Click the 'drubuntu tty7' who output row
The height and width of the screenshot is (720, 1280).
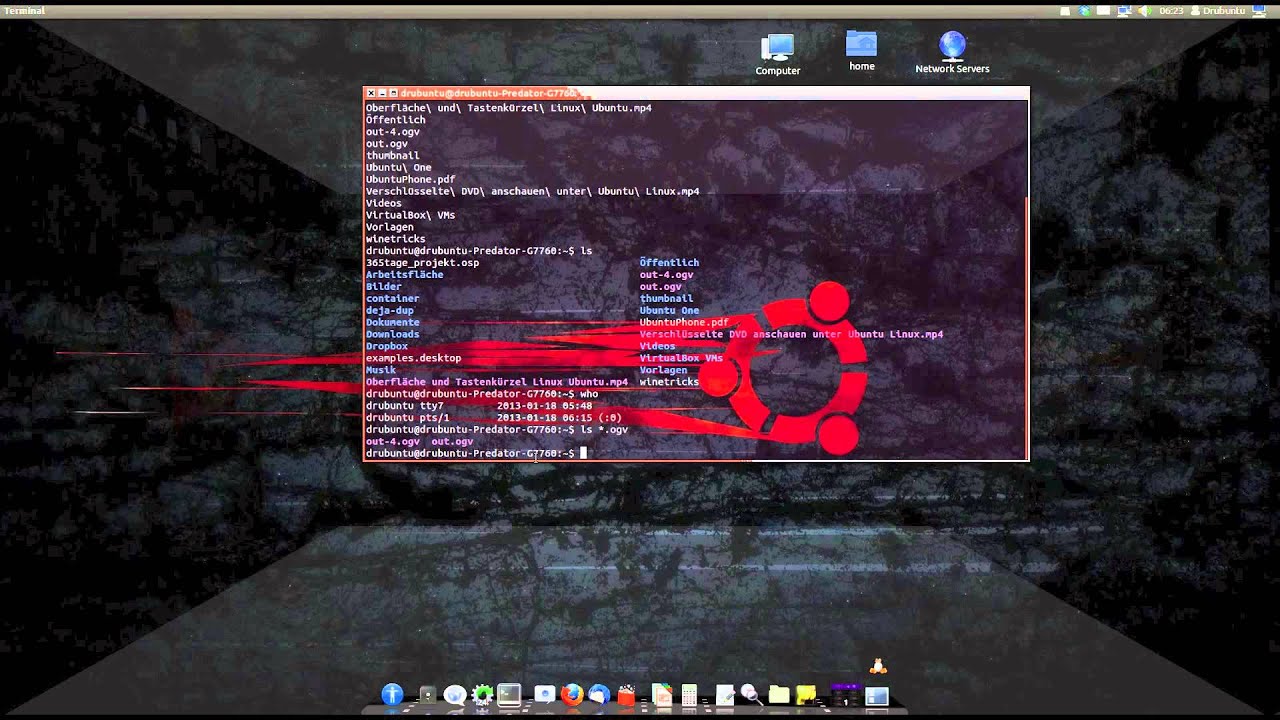(x=479, y=406)
